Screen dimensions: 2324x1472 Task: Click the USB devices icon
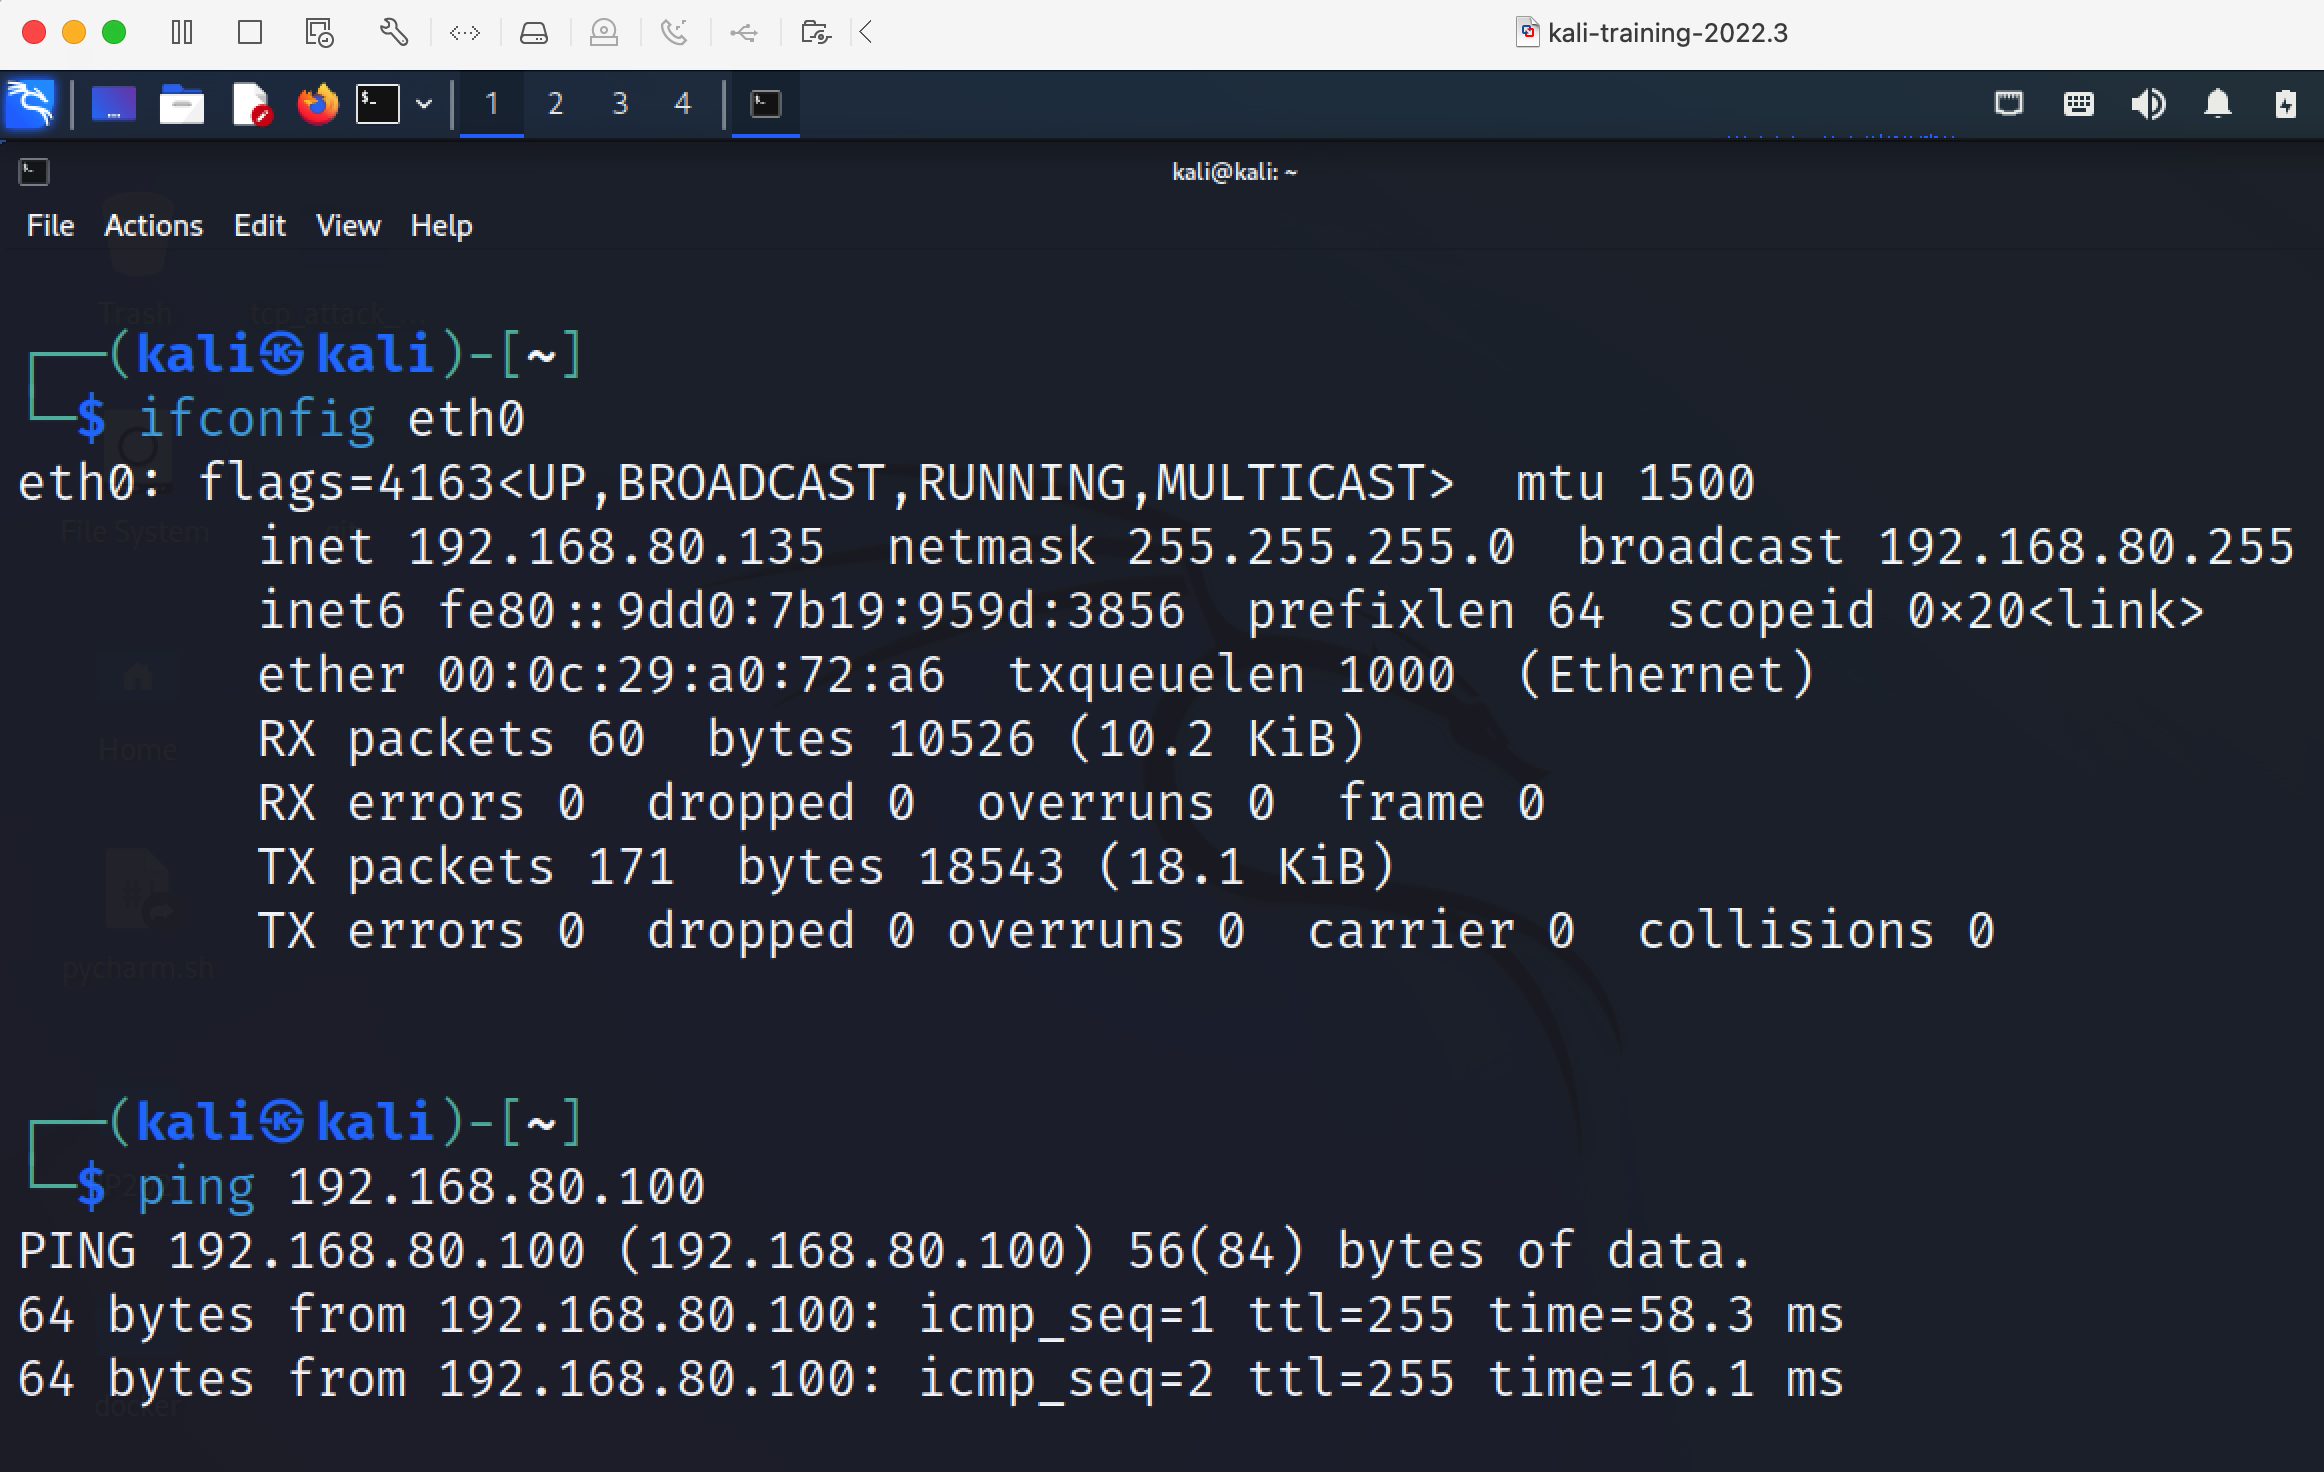(743, 33)
